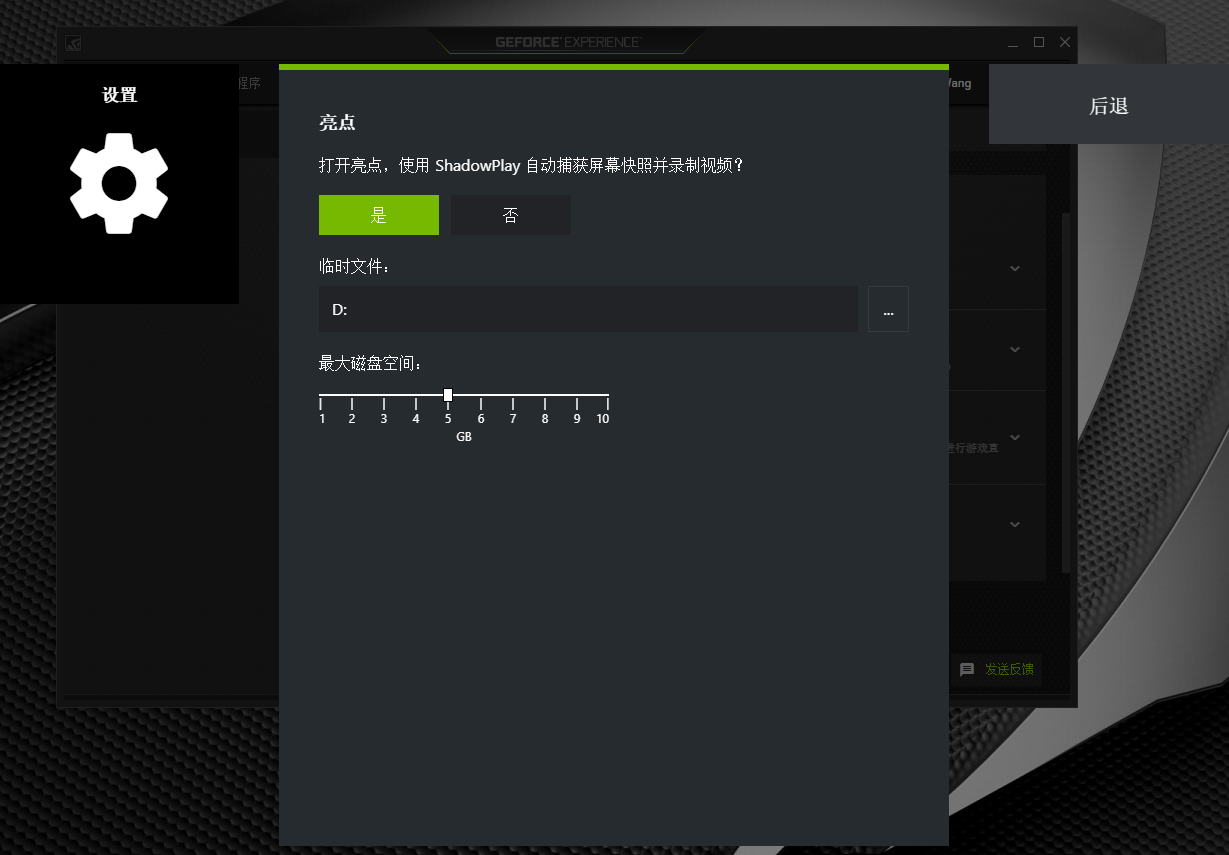Expand the bottom-most section chevron
This screenshot has height=855, width=1229.
1015,524
